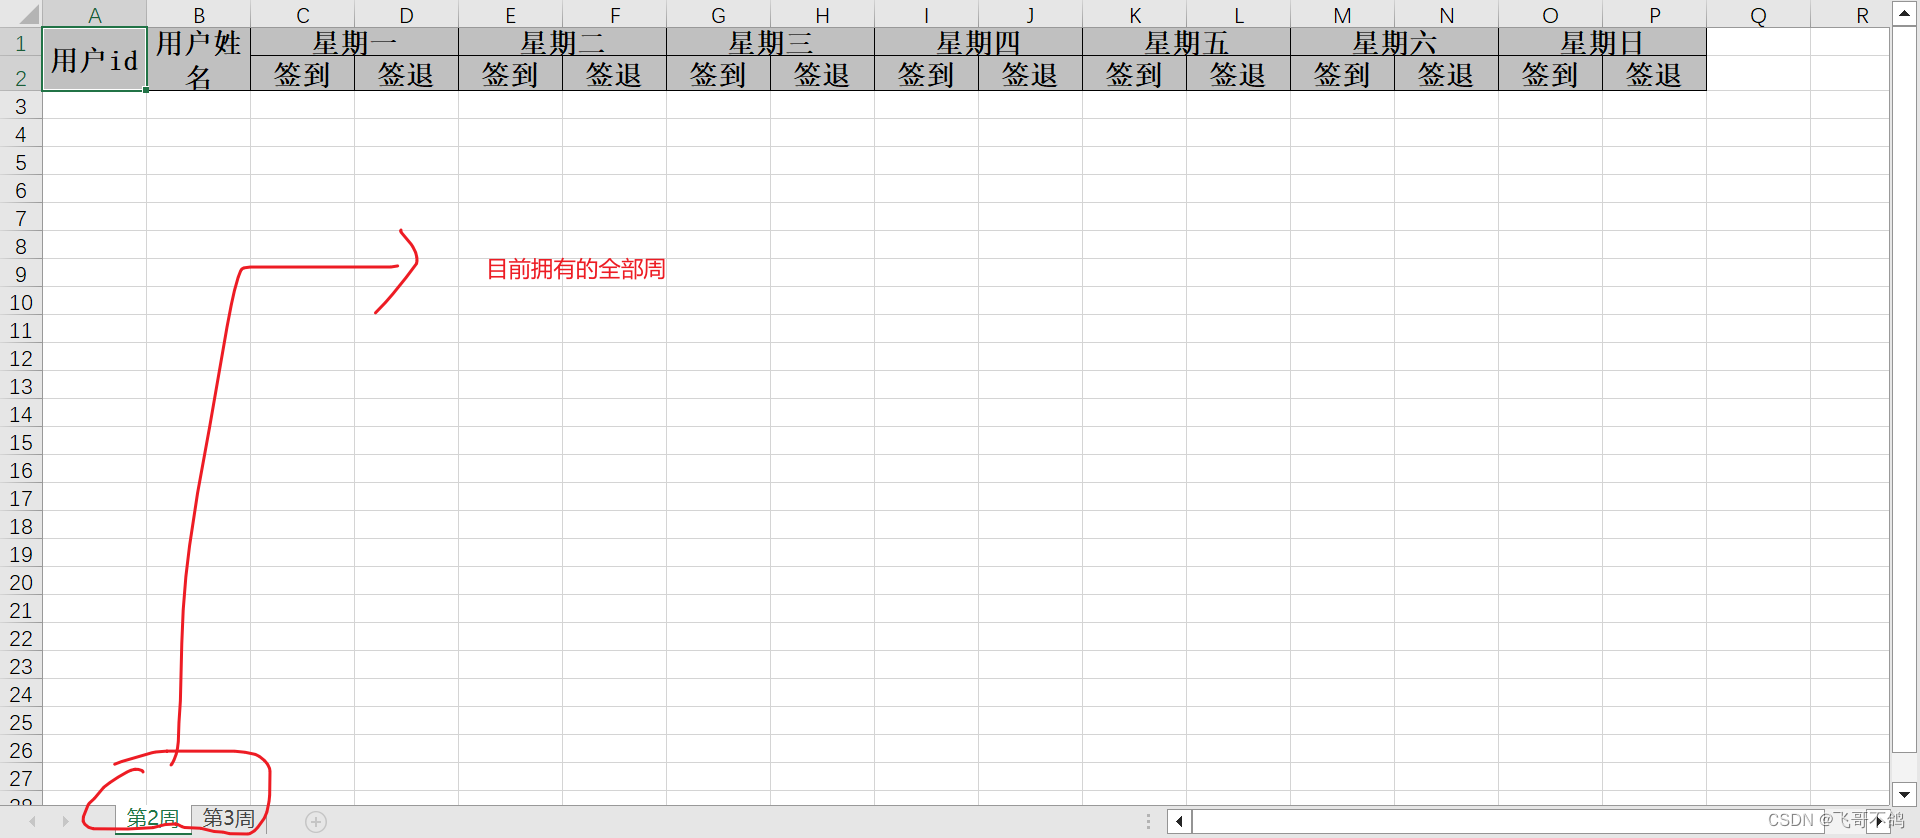Select the 星期四 merged header cell
Image resolution: width=1920 pixels, height=838 pixels.
click(979, 42)
